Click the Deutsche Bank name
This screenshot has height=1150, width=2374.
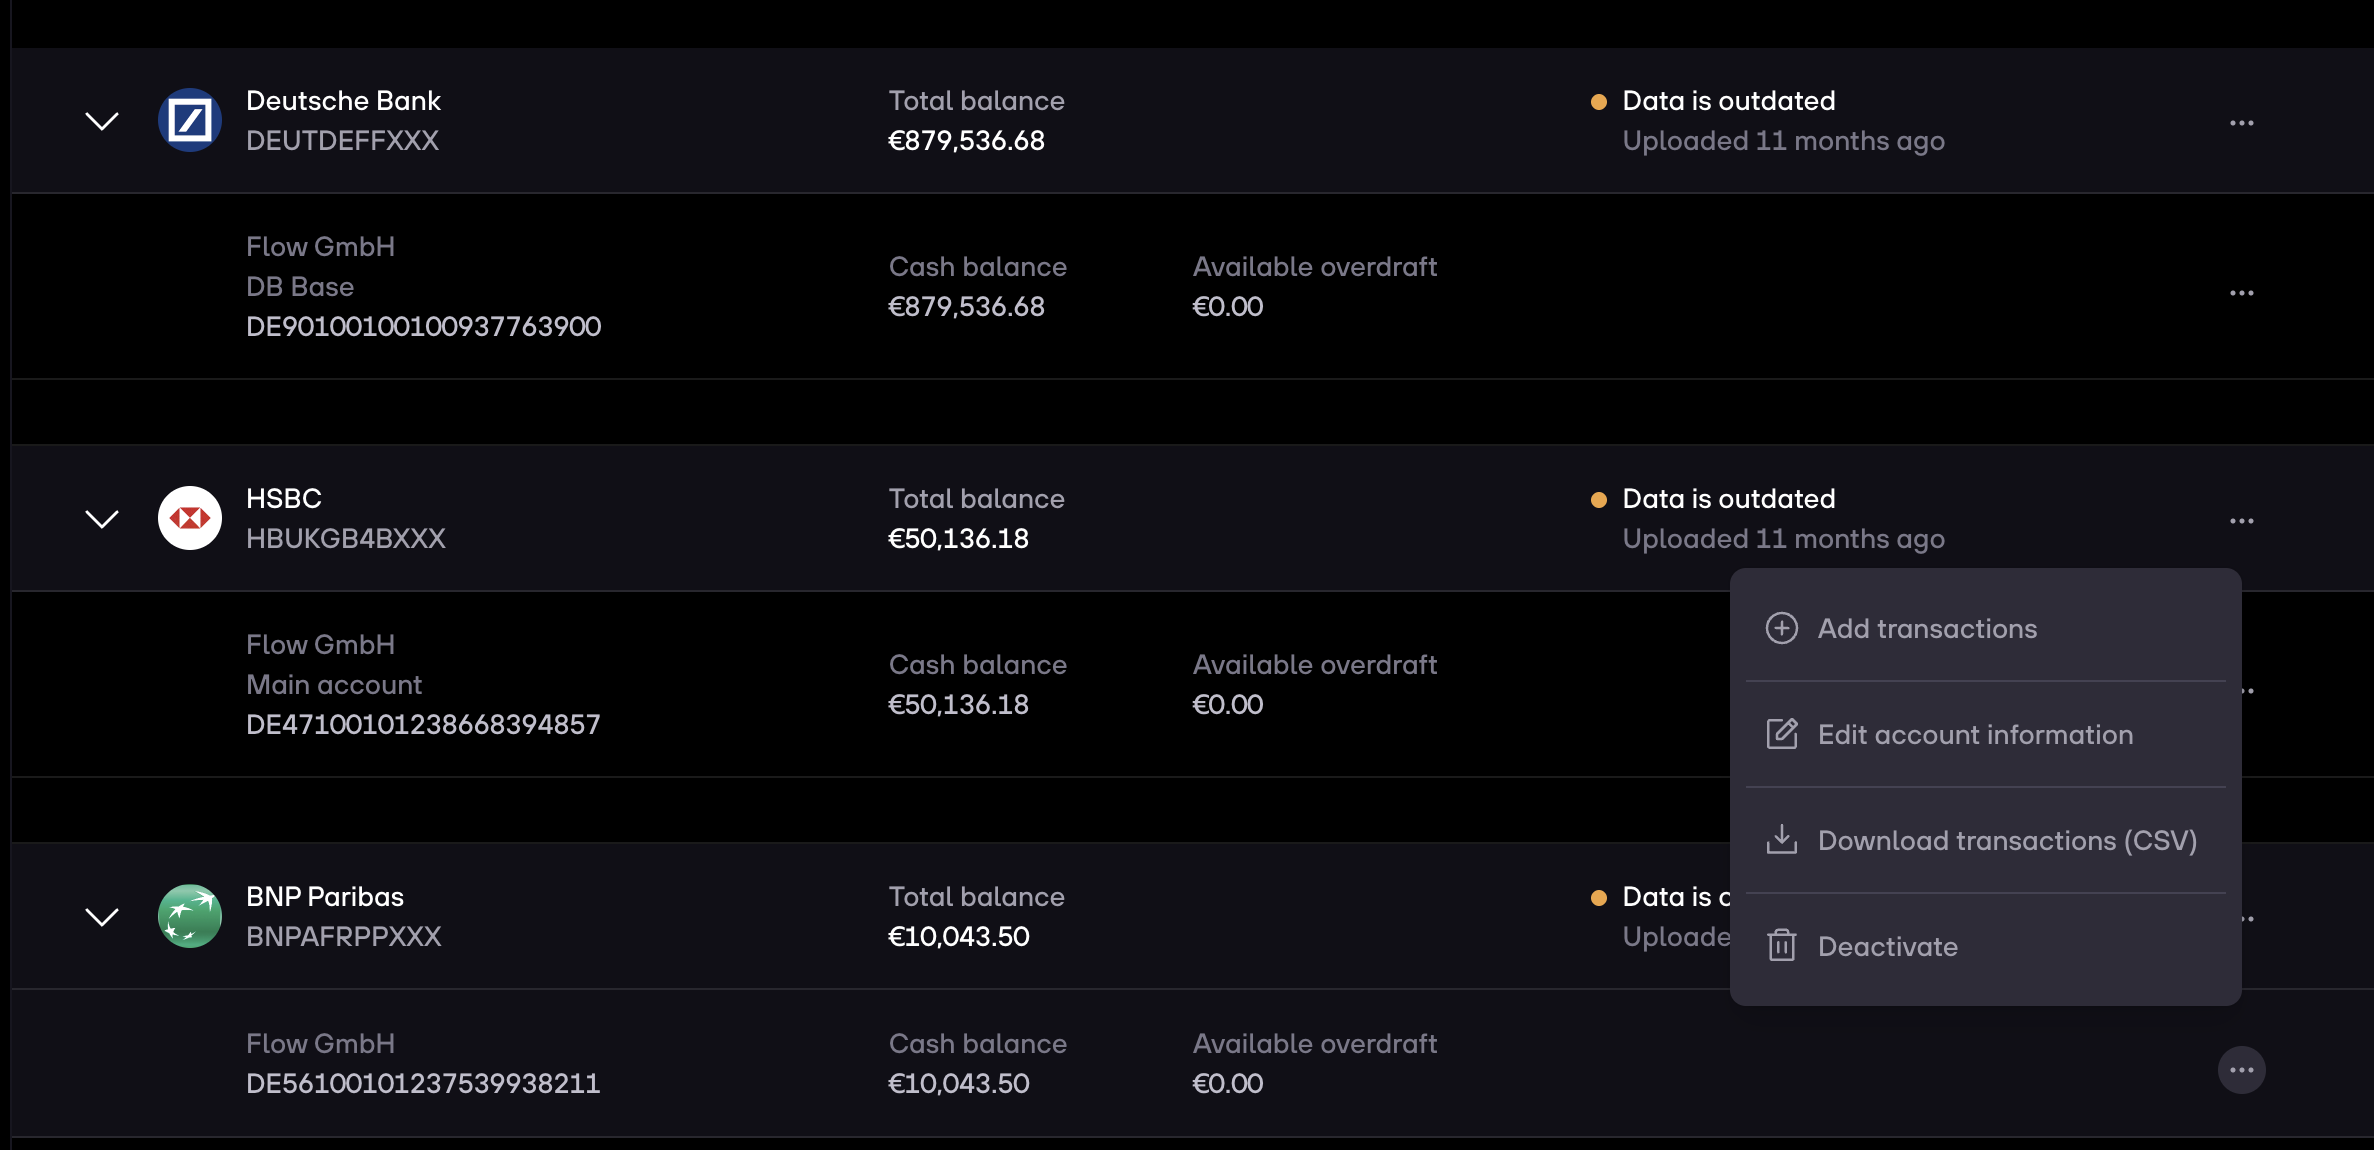(x=343, y=100)
